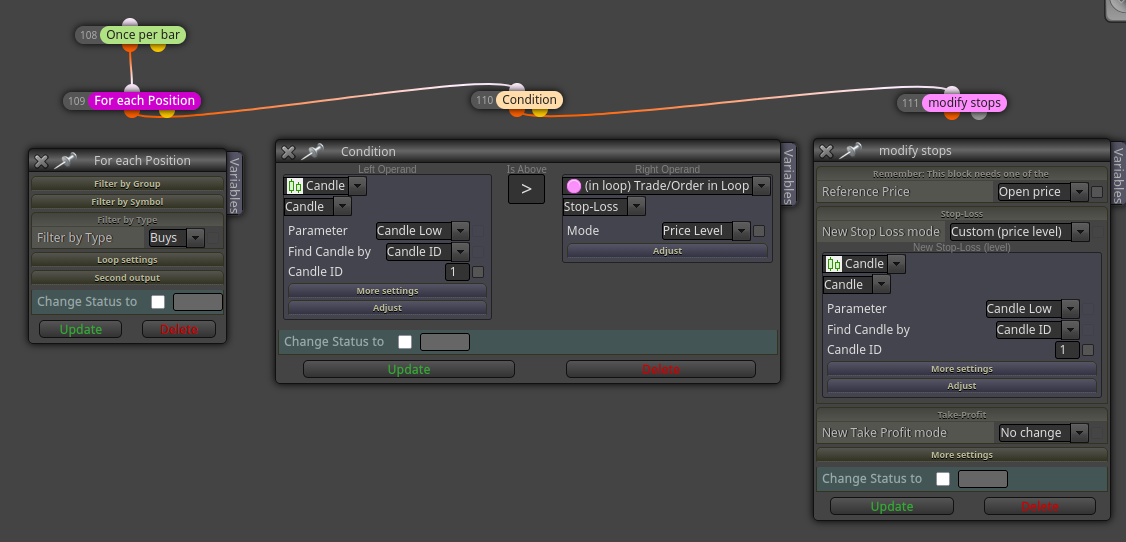Open the Left Operand Candle type dropdown
This screenshot has width=1126, height=542.
[317, 207]
